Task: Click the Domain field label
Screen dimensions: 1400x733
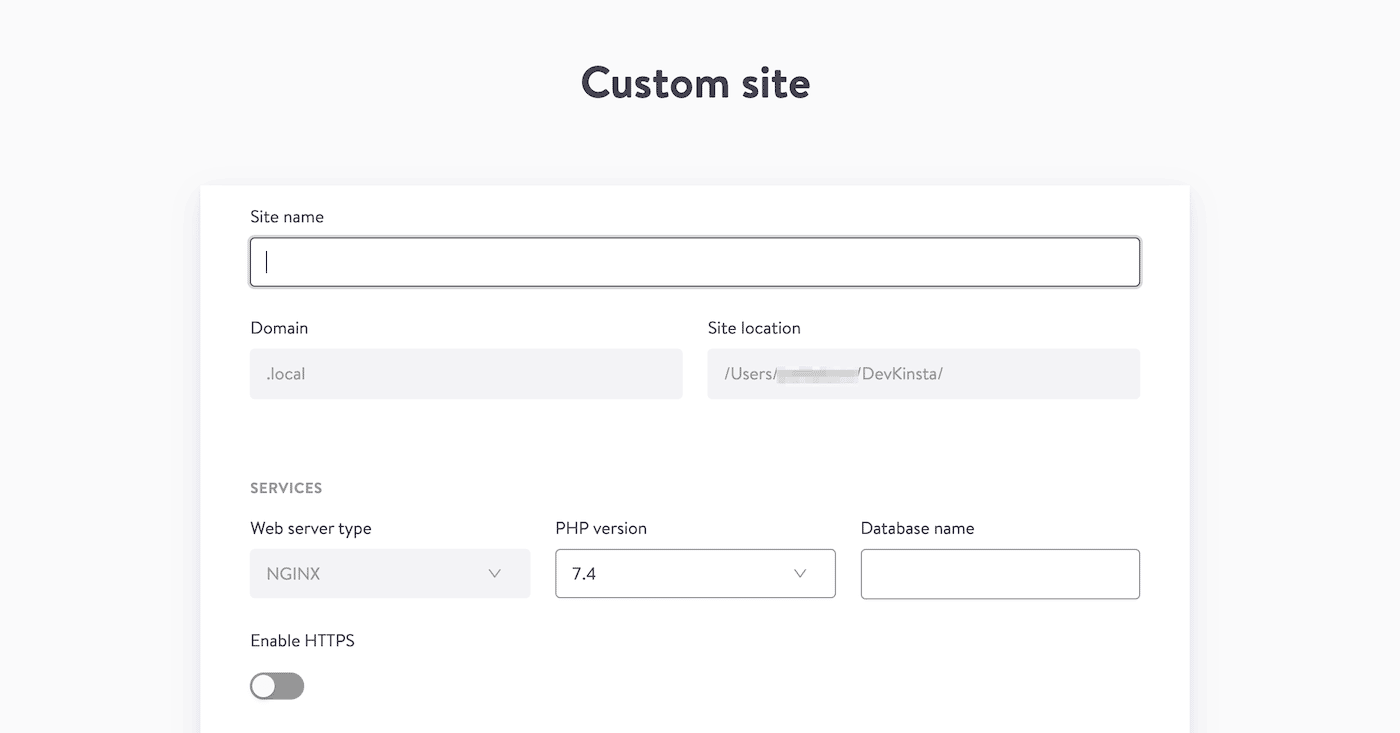Action: coord(279,327)
